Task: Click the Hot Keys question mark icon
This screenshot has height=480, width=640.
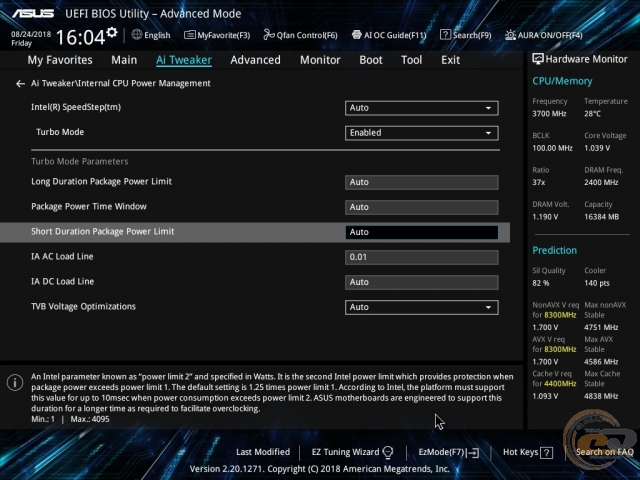Action: (x=546, y=453)
